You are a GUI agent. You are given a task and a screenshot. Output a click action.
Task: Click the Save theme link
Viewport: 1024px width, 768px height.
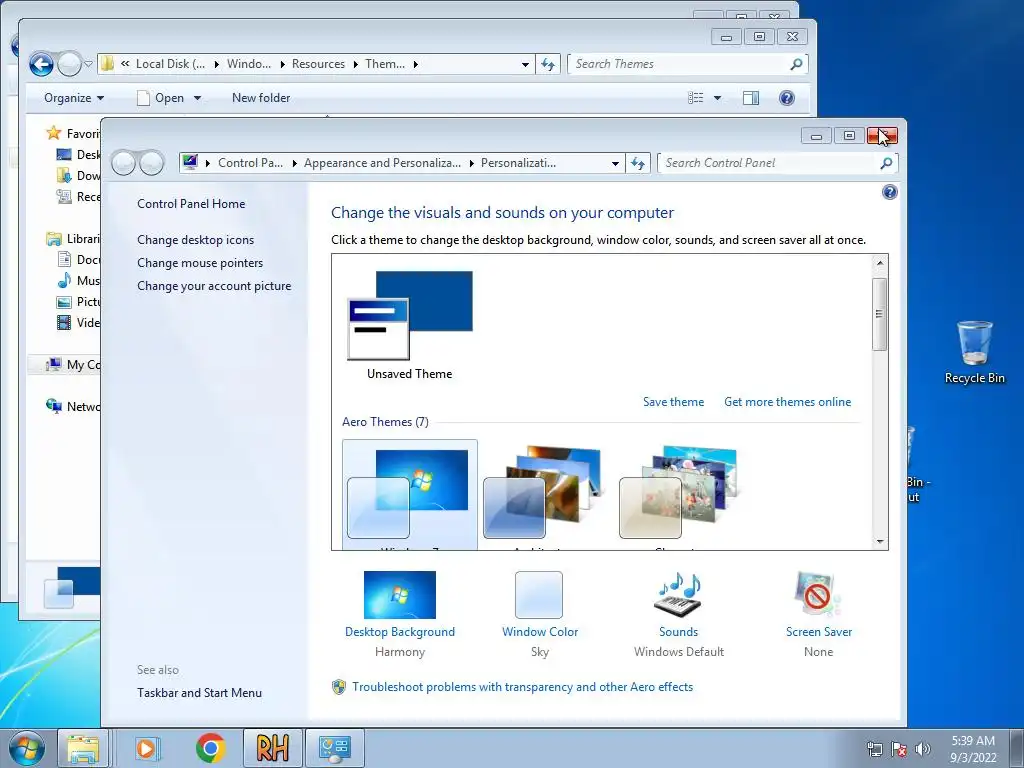click(x=673, y=402)
